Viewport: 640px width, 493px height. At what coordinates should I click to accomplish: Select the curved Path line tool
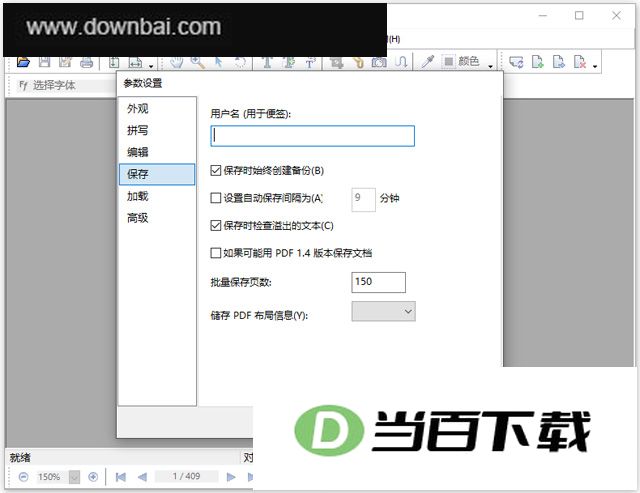401,62
